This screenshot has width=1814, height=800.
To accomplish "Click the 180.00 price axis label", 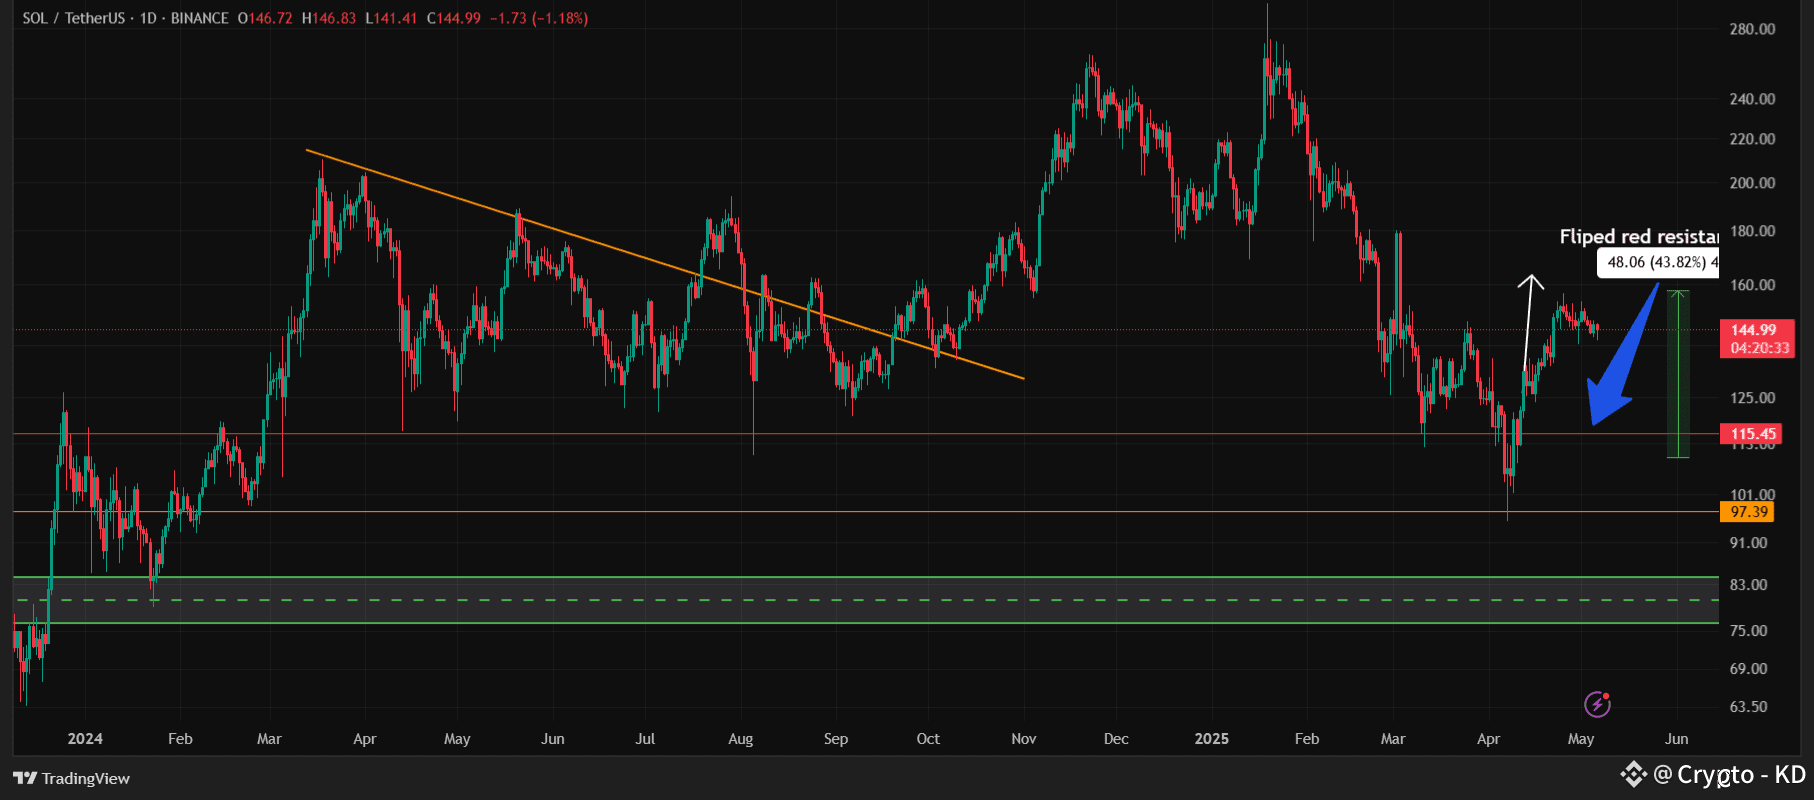I will (1752, 231).
